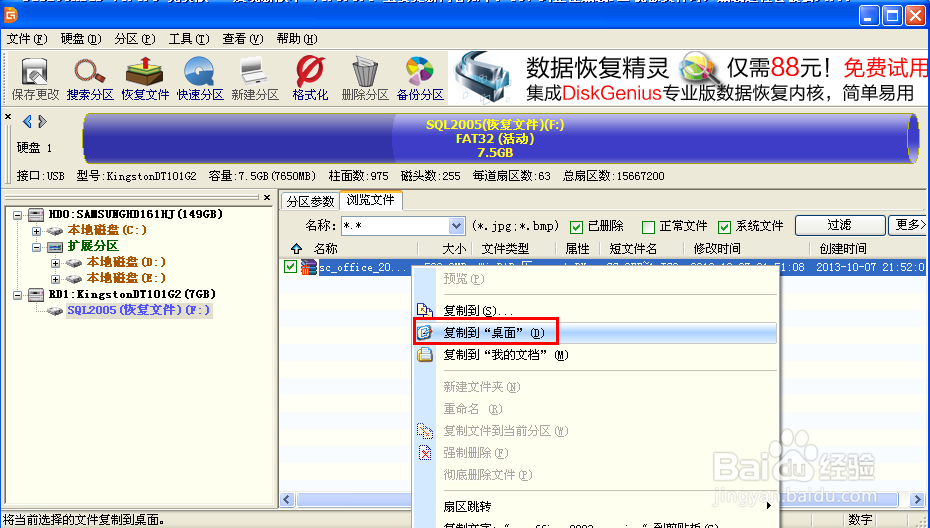
Task: Choose 复制到"我的文档"(M) menu entry
Action: [x=595, y=355]
